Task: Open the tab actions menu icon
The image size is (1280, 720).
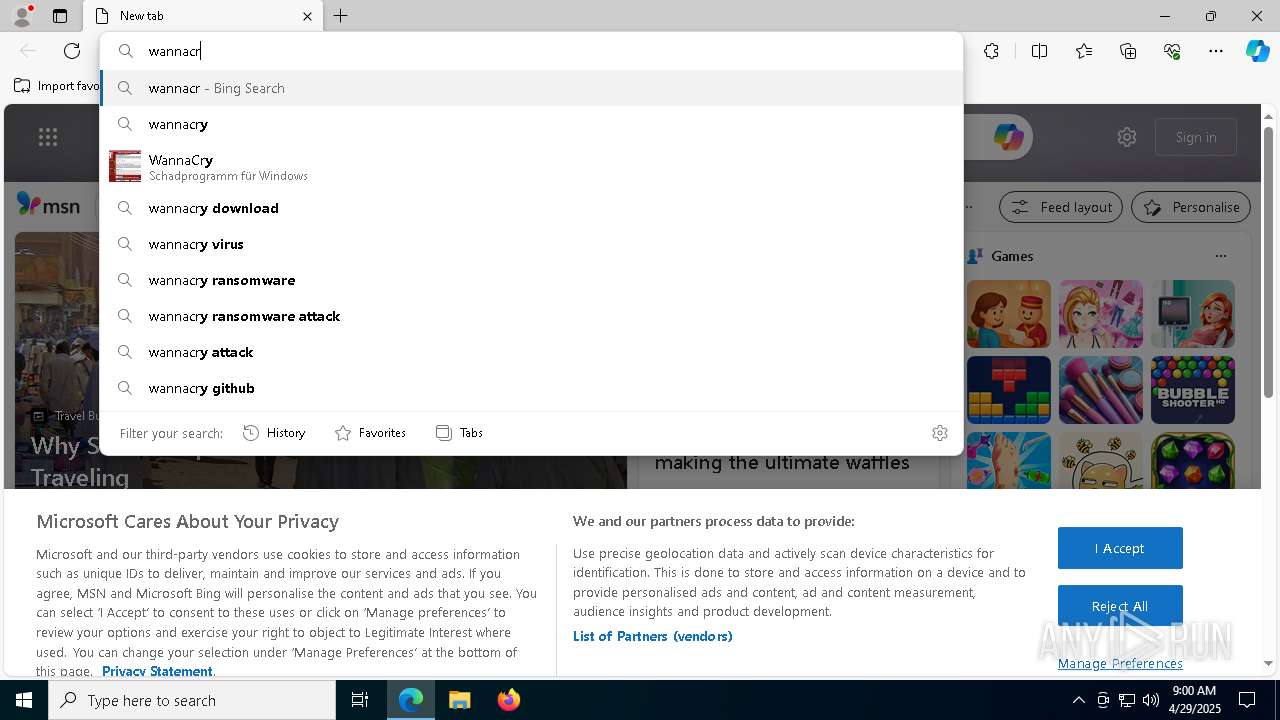Action: pyautogui.click(x=60, y=16)
